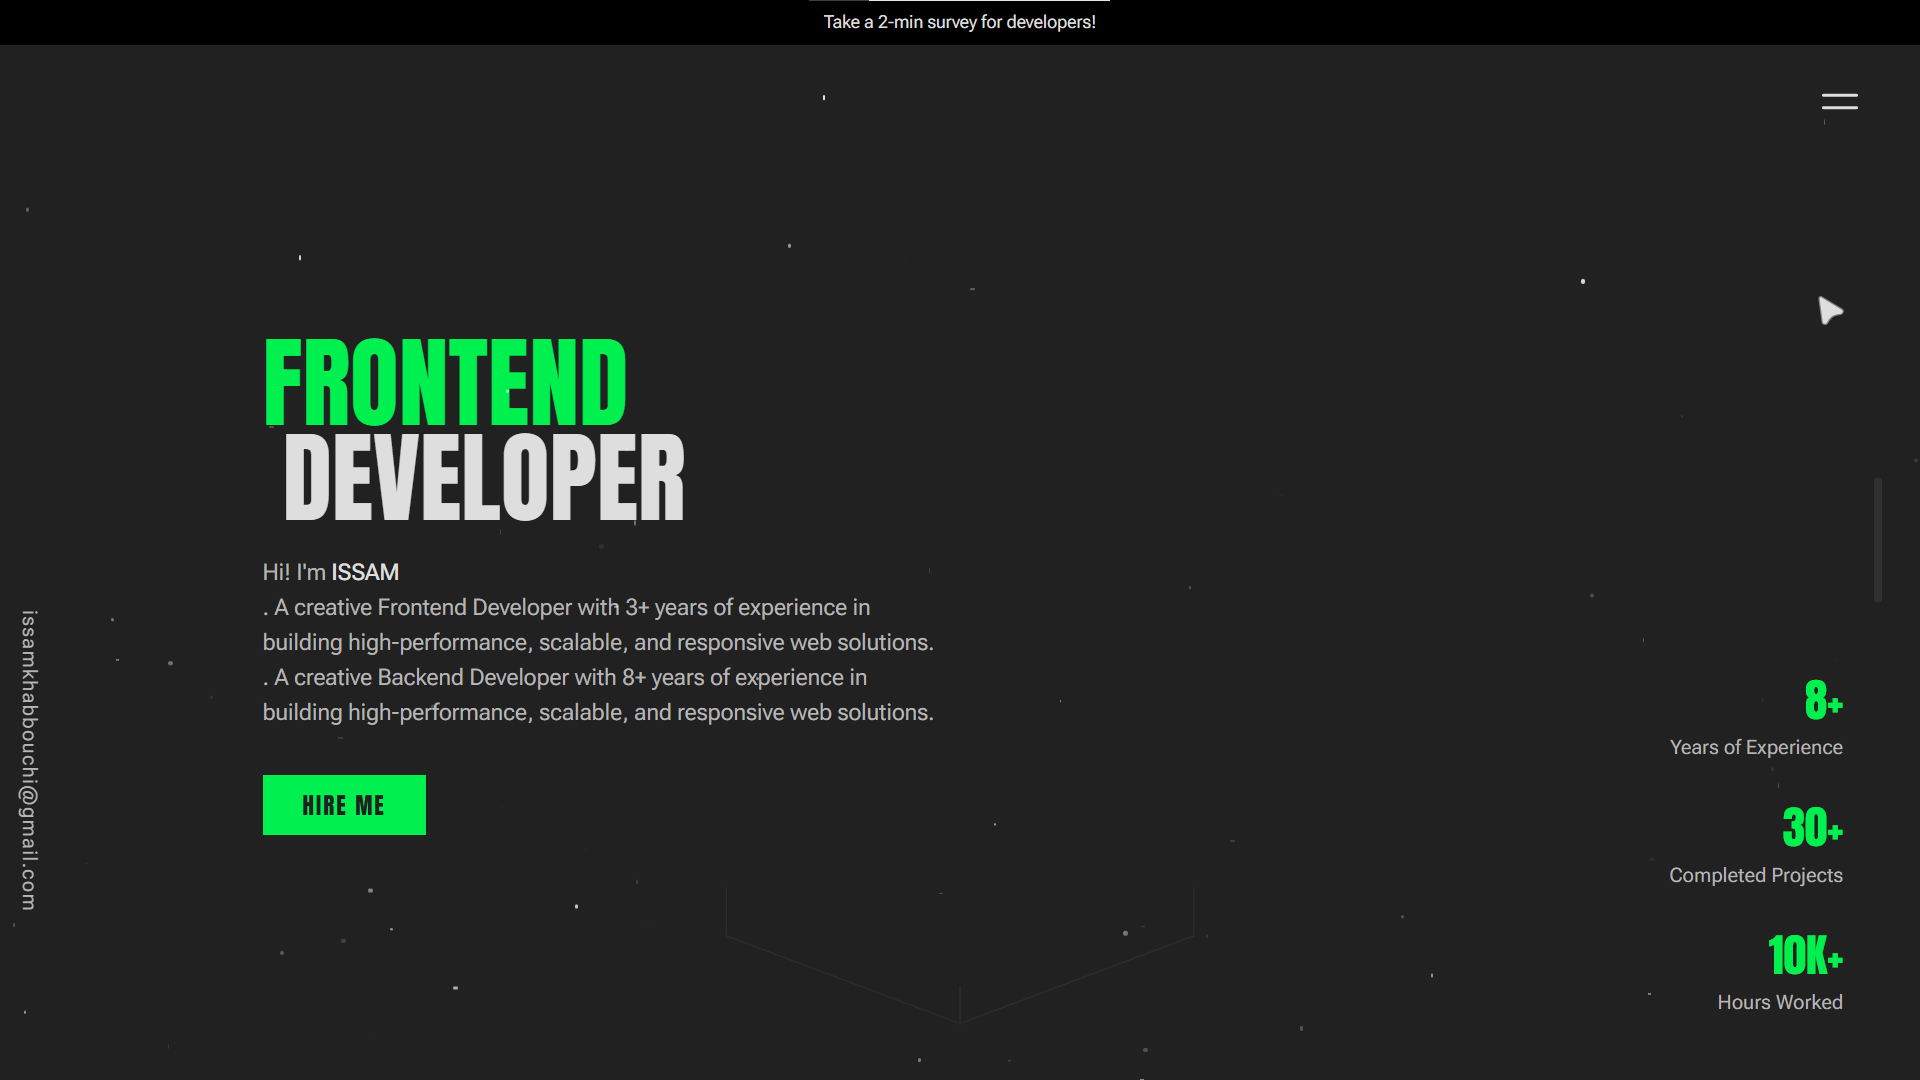Click the Hours Worked label

click(x=1779, y=1002)
